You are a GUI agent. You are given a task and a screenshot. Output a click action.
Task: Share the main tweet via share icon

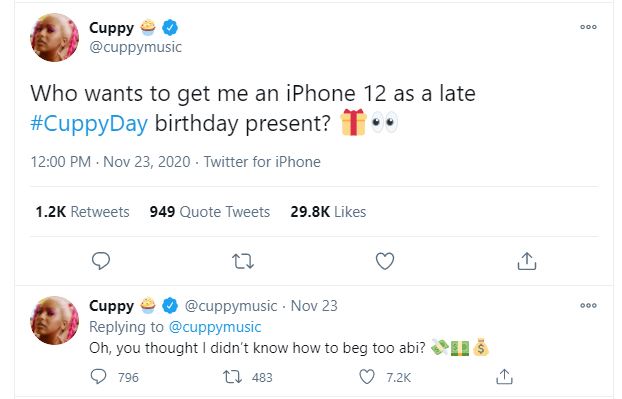pyautogui.click(x=527, y=261)
